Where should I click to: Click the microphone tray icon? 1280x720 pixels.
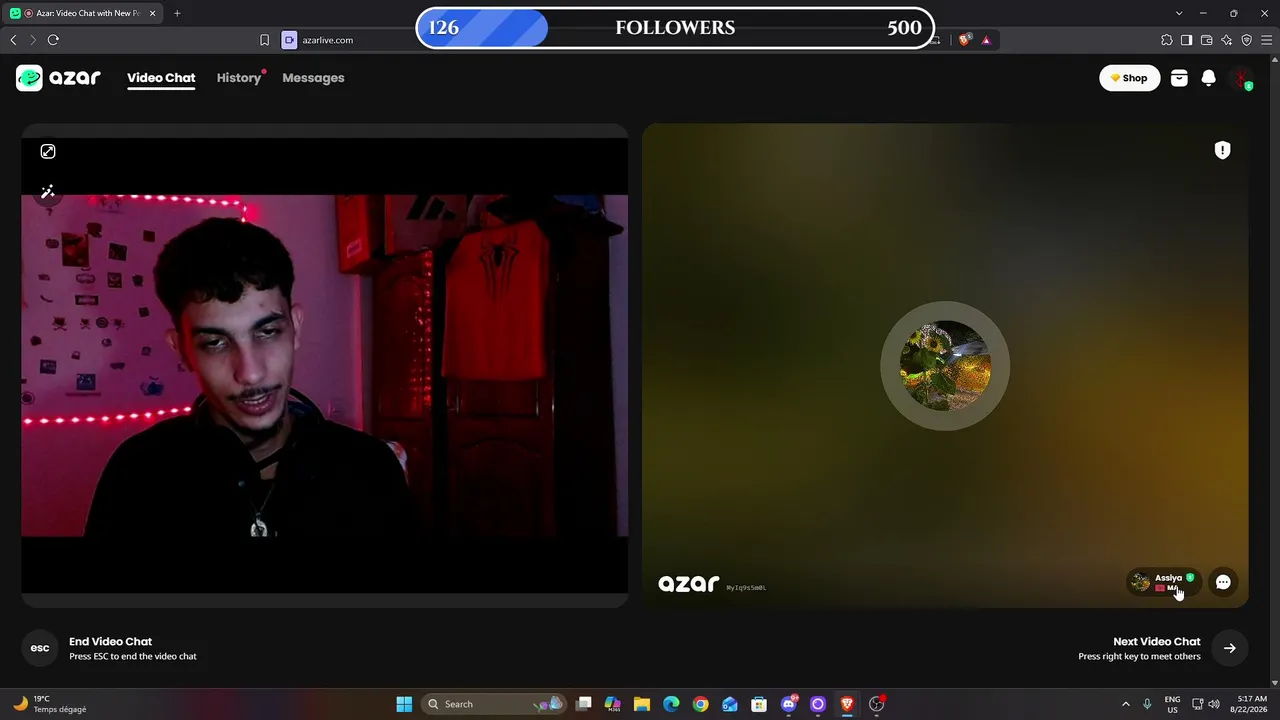(x=1147, y=704)
